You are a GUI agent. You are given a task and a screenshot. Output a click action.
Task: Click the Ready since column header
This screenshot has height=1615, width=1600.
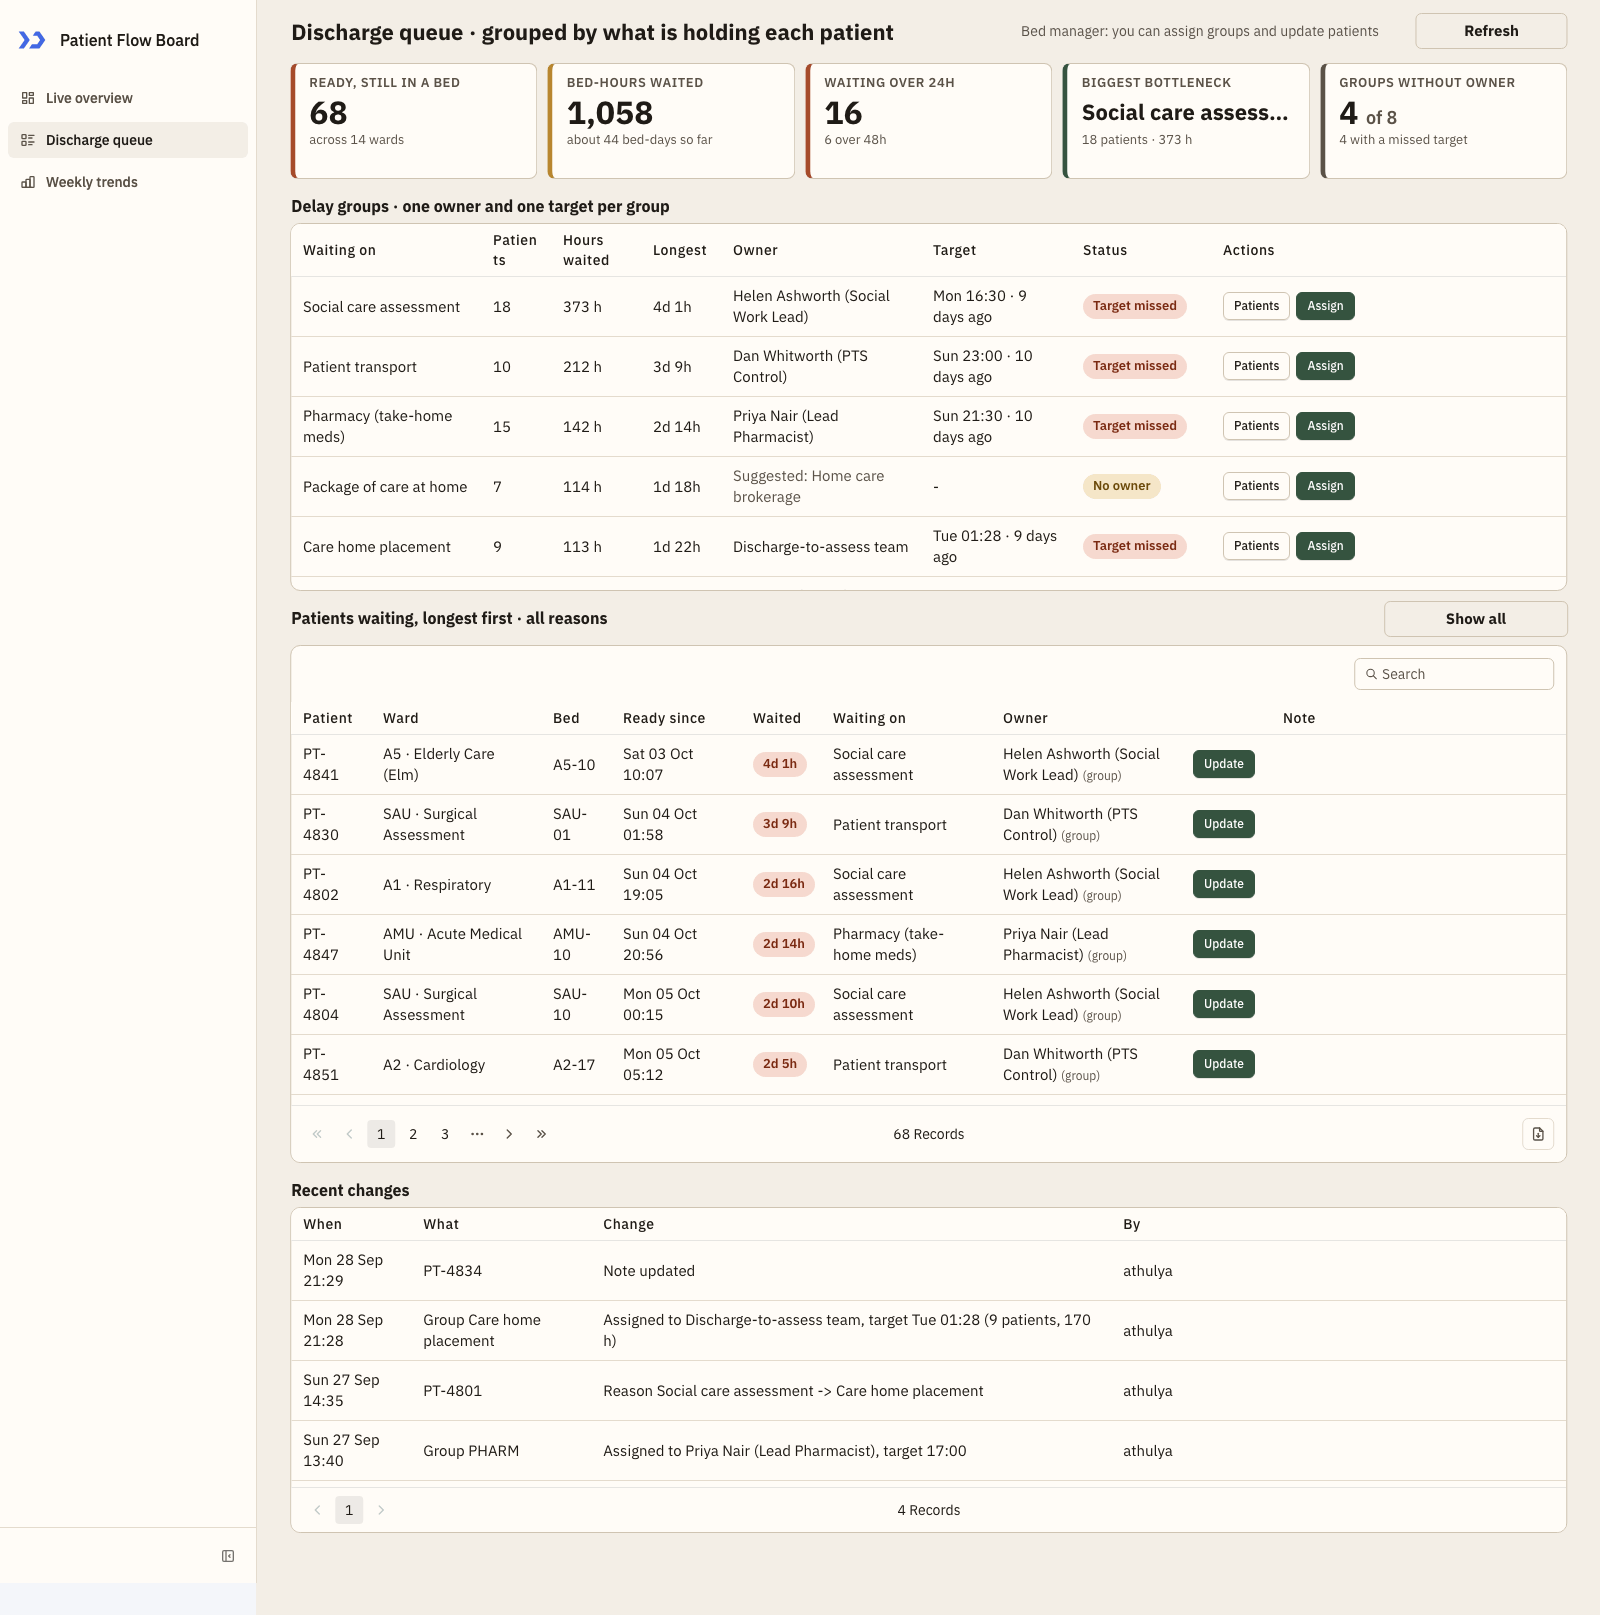tap(664, 718)
